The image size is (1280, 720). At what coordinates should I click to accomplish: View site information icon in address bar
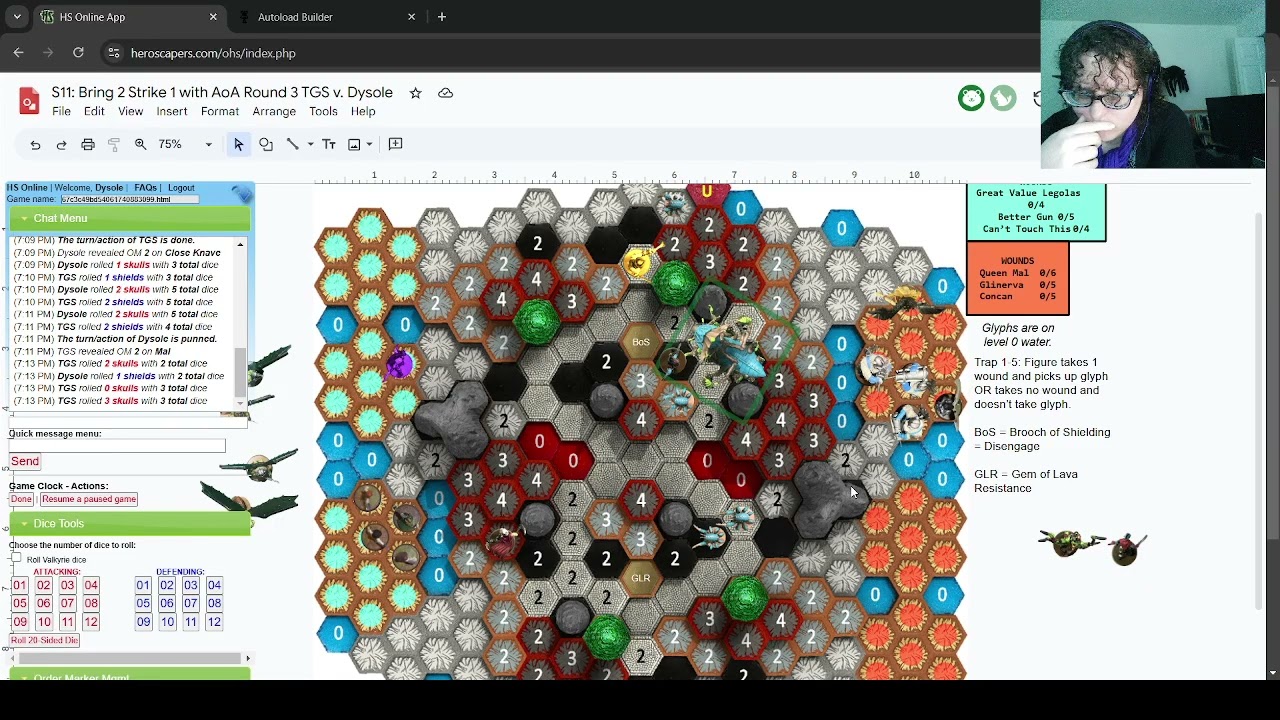pyautogui.click(x=114, y=53)
